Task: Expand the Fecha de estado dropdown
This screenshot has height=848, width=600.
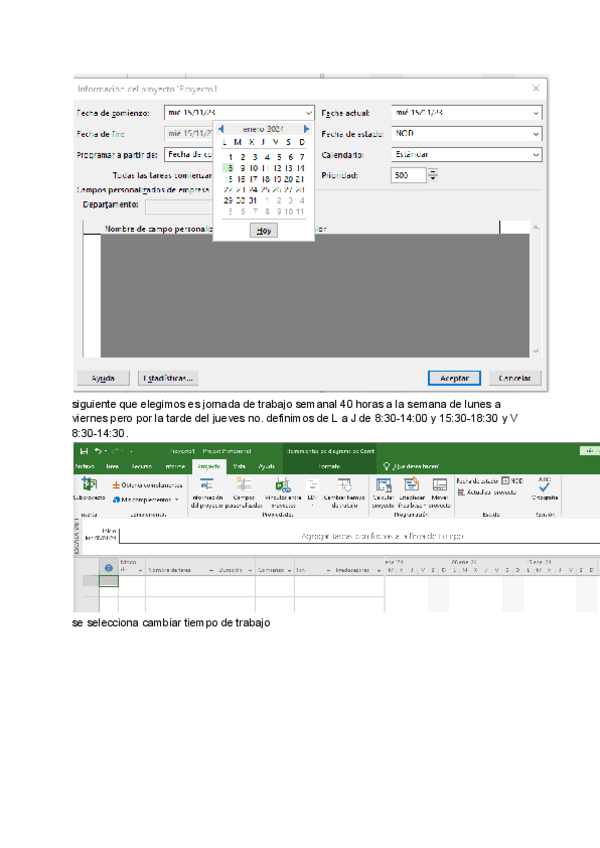Action: click(x=535, y=134)
